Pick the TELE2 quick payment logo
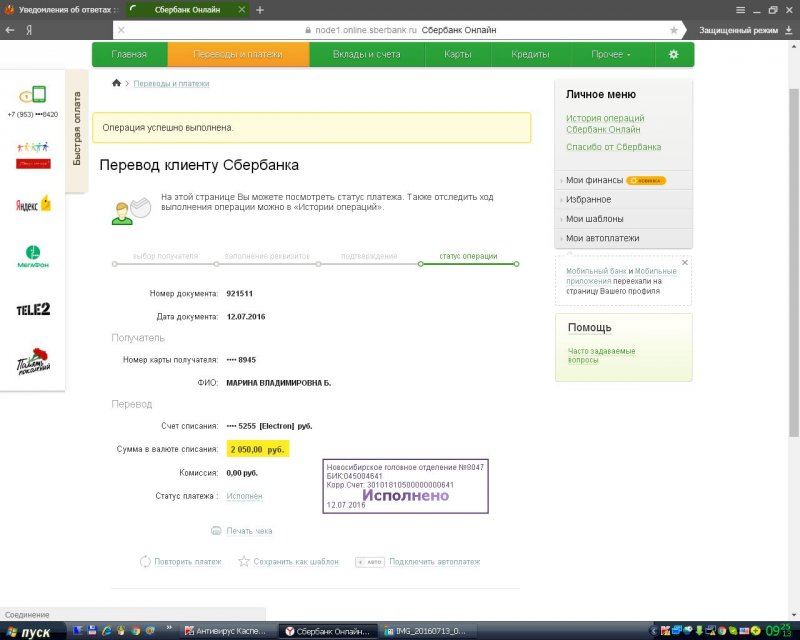The width and height of the screenshot is (800, 640). (x=33, y=309)
